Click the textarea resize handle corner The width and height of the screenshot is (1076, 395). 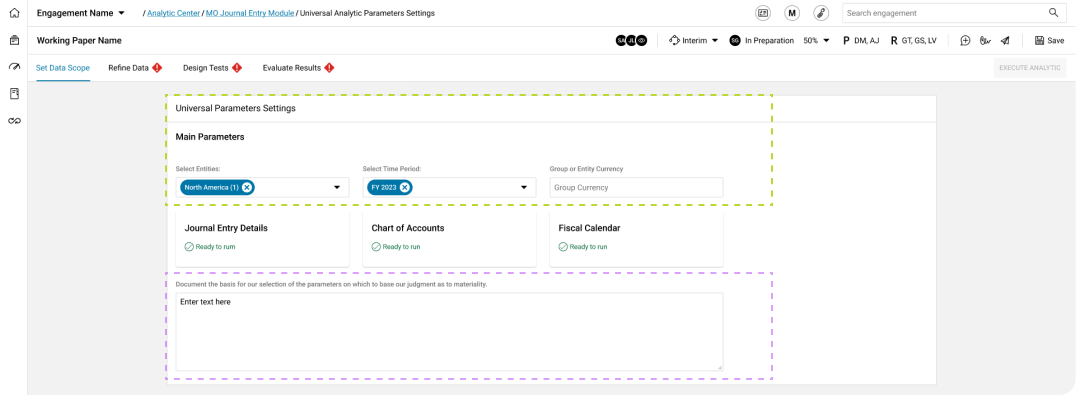pyautogui.click(x=719, y=367)
